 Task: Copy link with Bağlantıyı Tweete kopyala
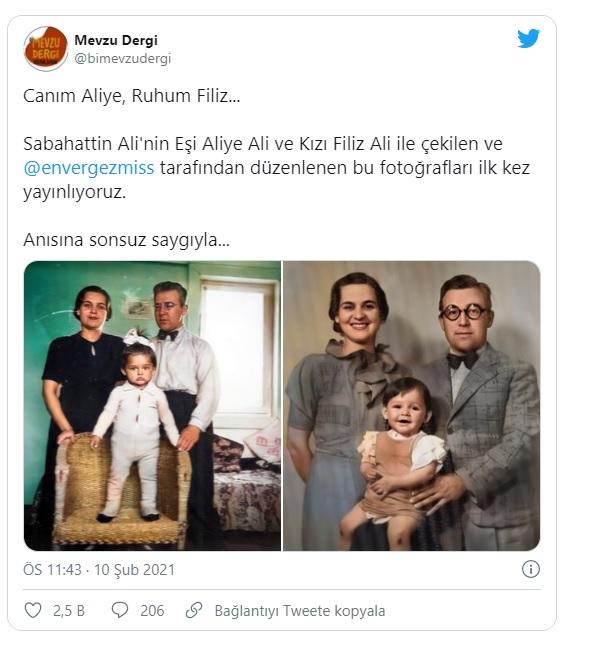300,611
